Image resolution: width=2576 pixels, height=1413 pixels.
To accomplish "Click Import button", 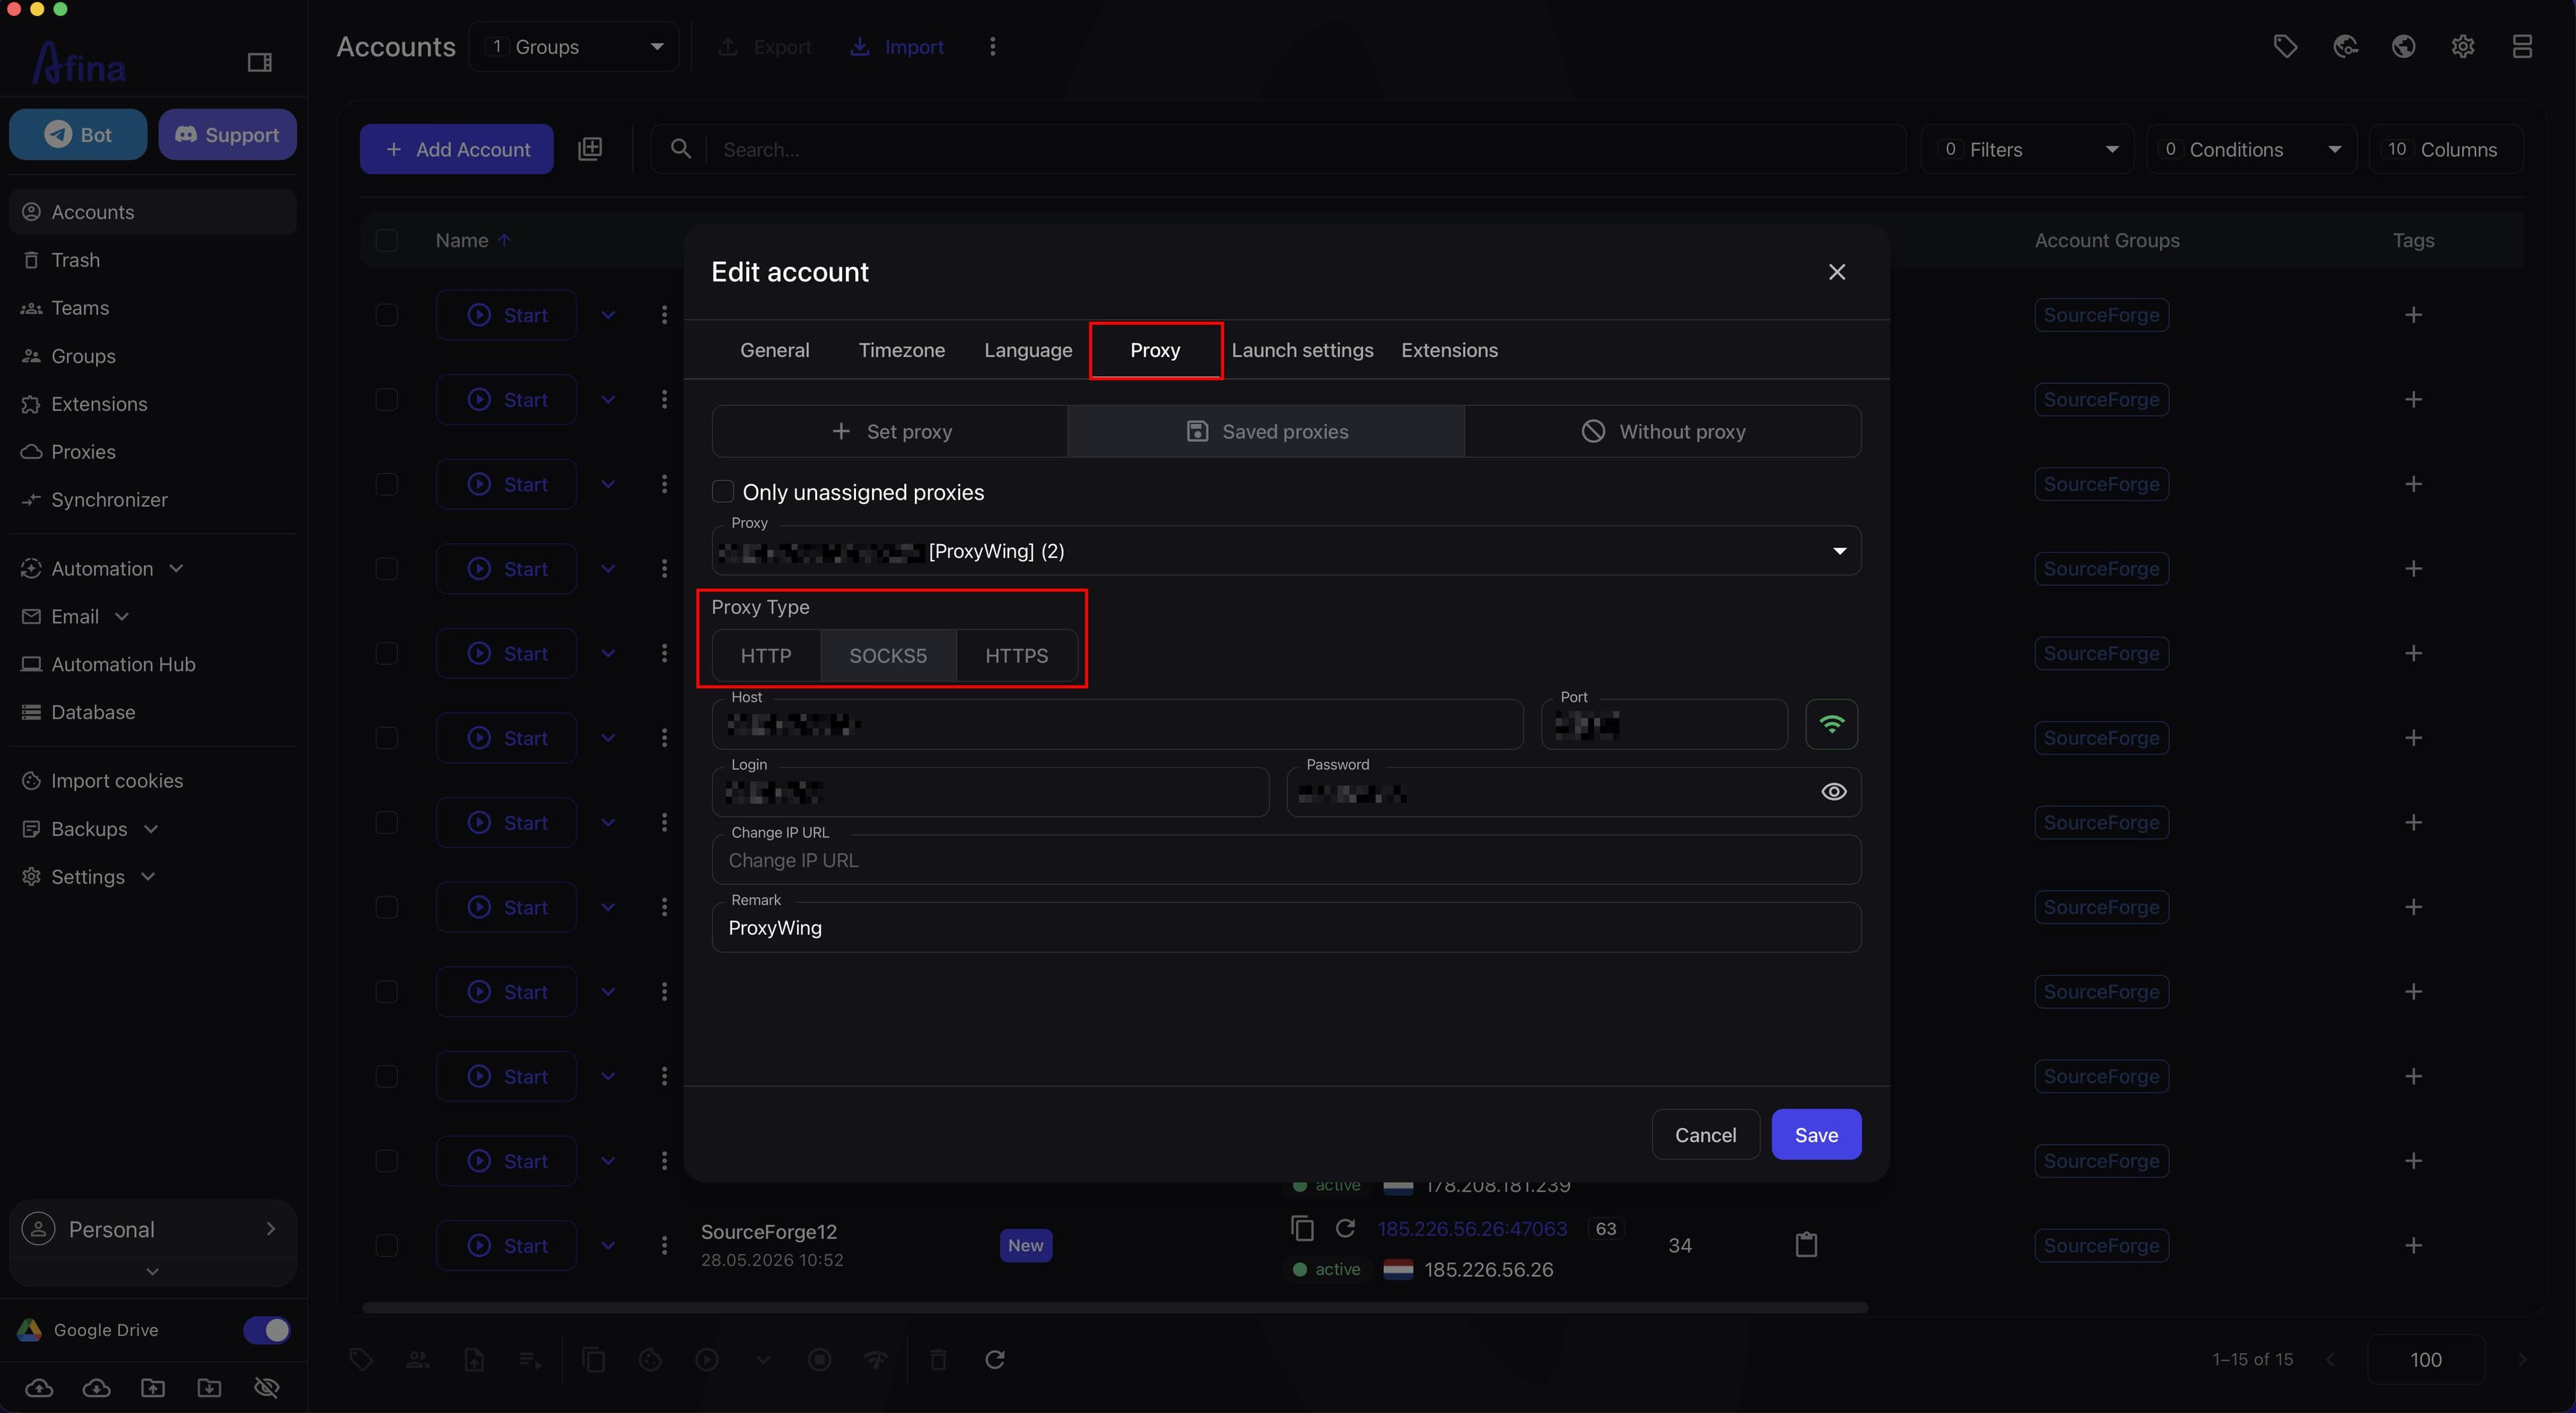I will [897, 46].
